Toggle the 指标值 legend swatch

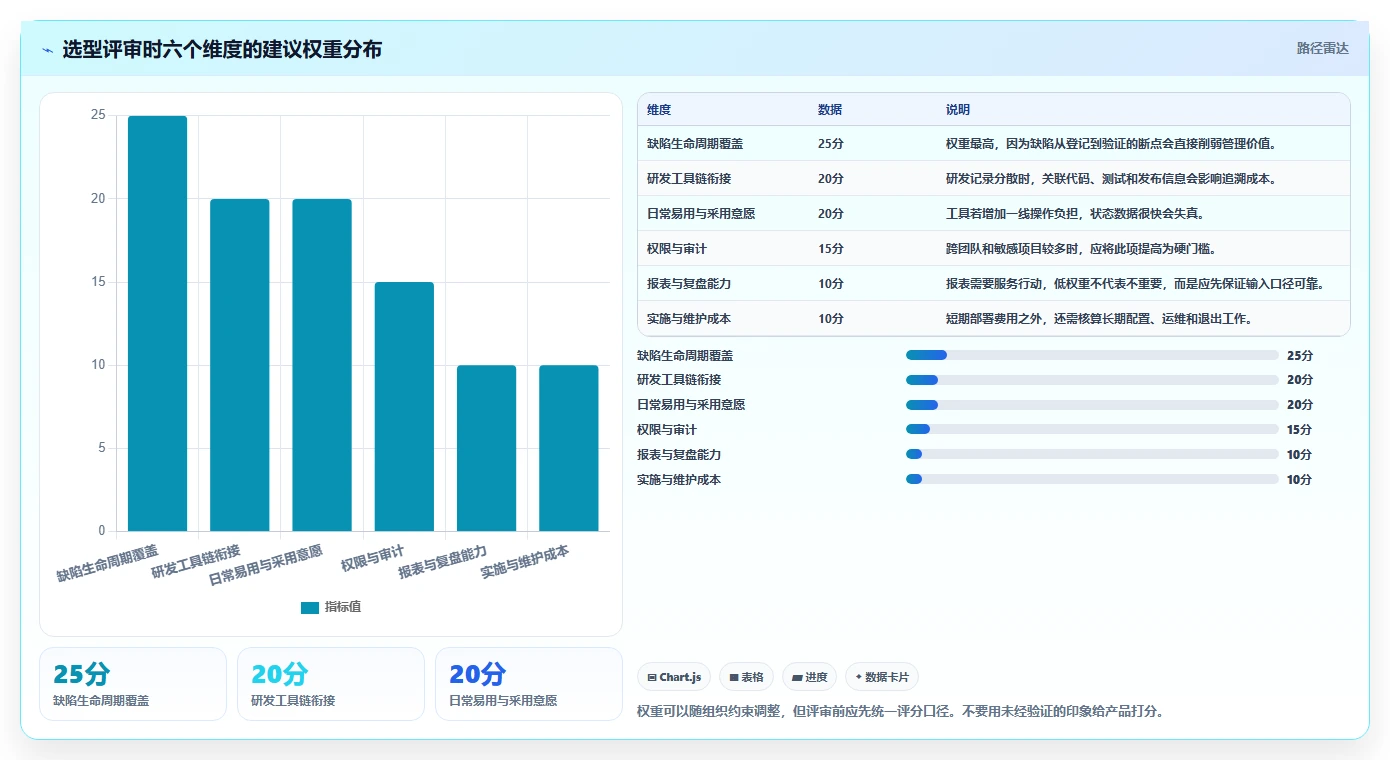pos(310,607)
